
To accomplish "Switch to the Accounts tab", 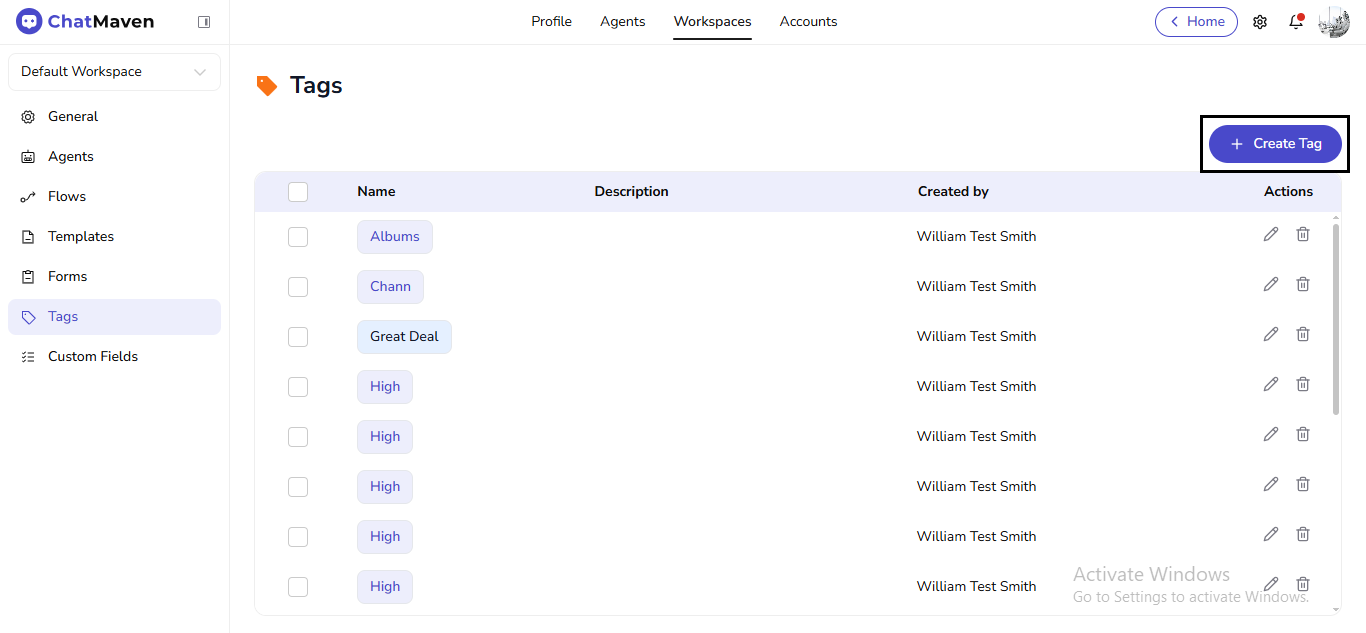I will point(808,22).
